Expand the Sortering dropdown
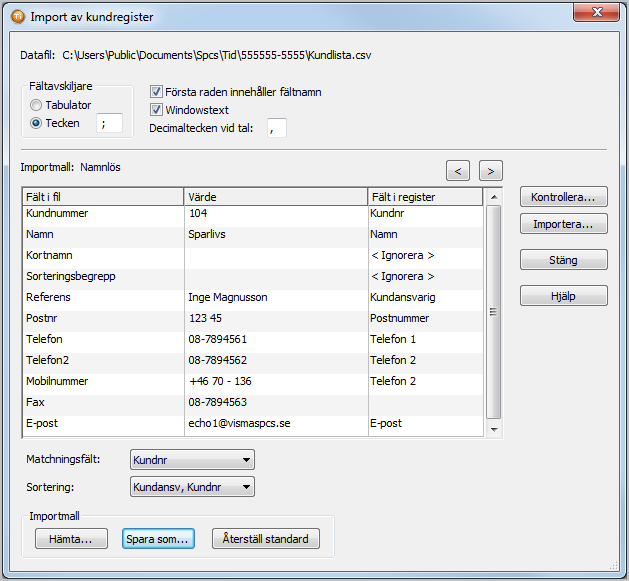This screenshot has width=629, height=581. [192, 487]
